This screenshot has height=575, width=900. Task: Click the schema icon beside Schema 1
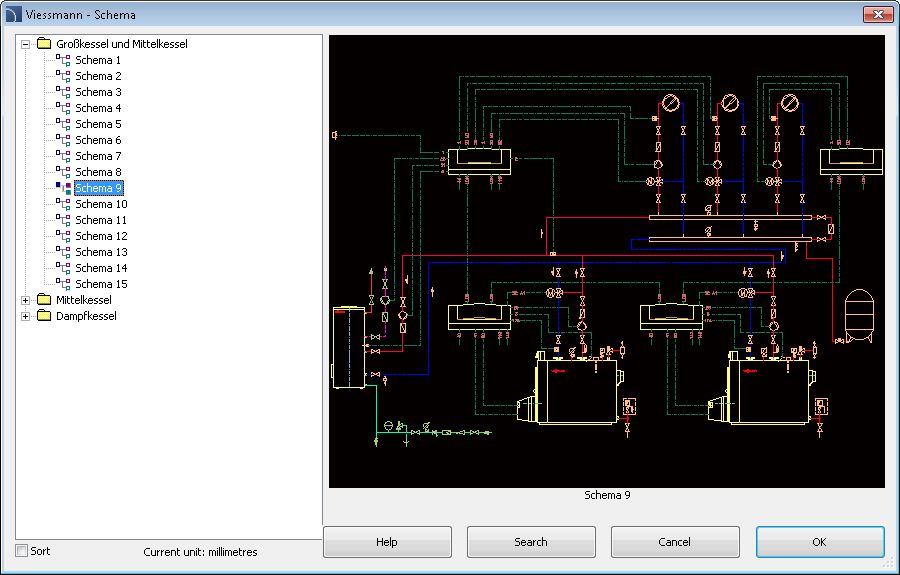point(63,60)
